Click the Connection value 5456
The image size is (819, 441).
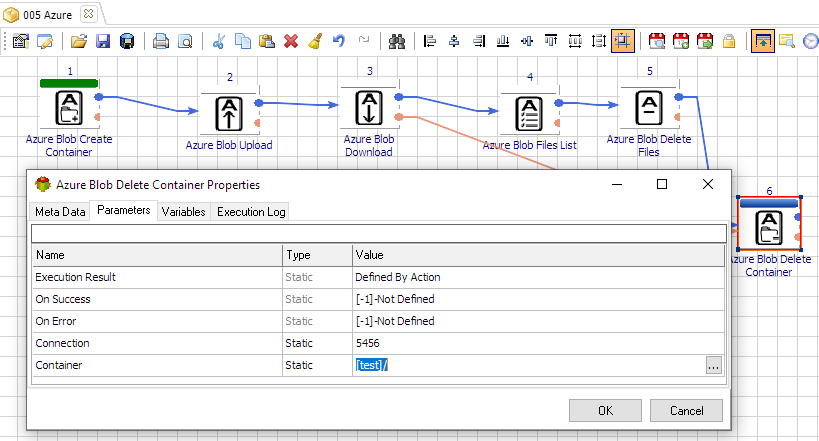(368, 343)
